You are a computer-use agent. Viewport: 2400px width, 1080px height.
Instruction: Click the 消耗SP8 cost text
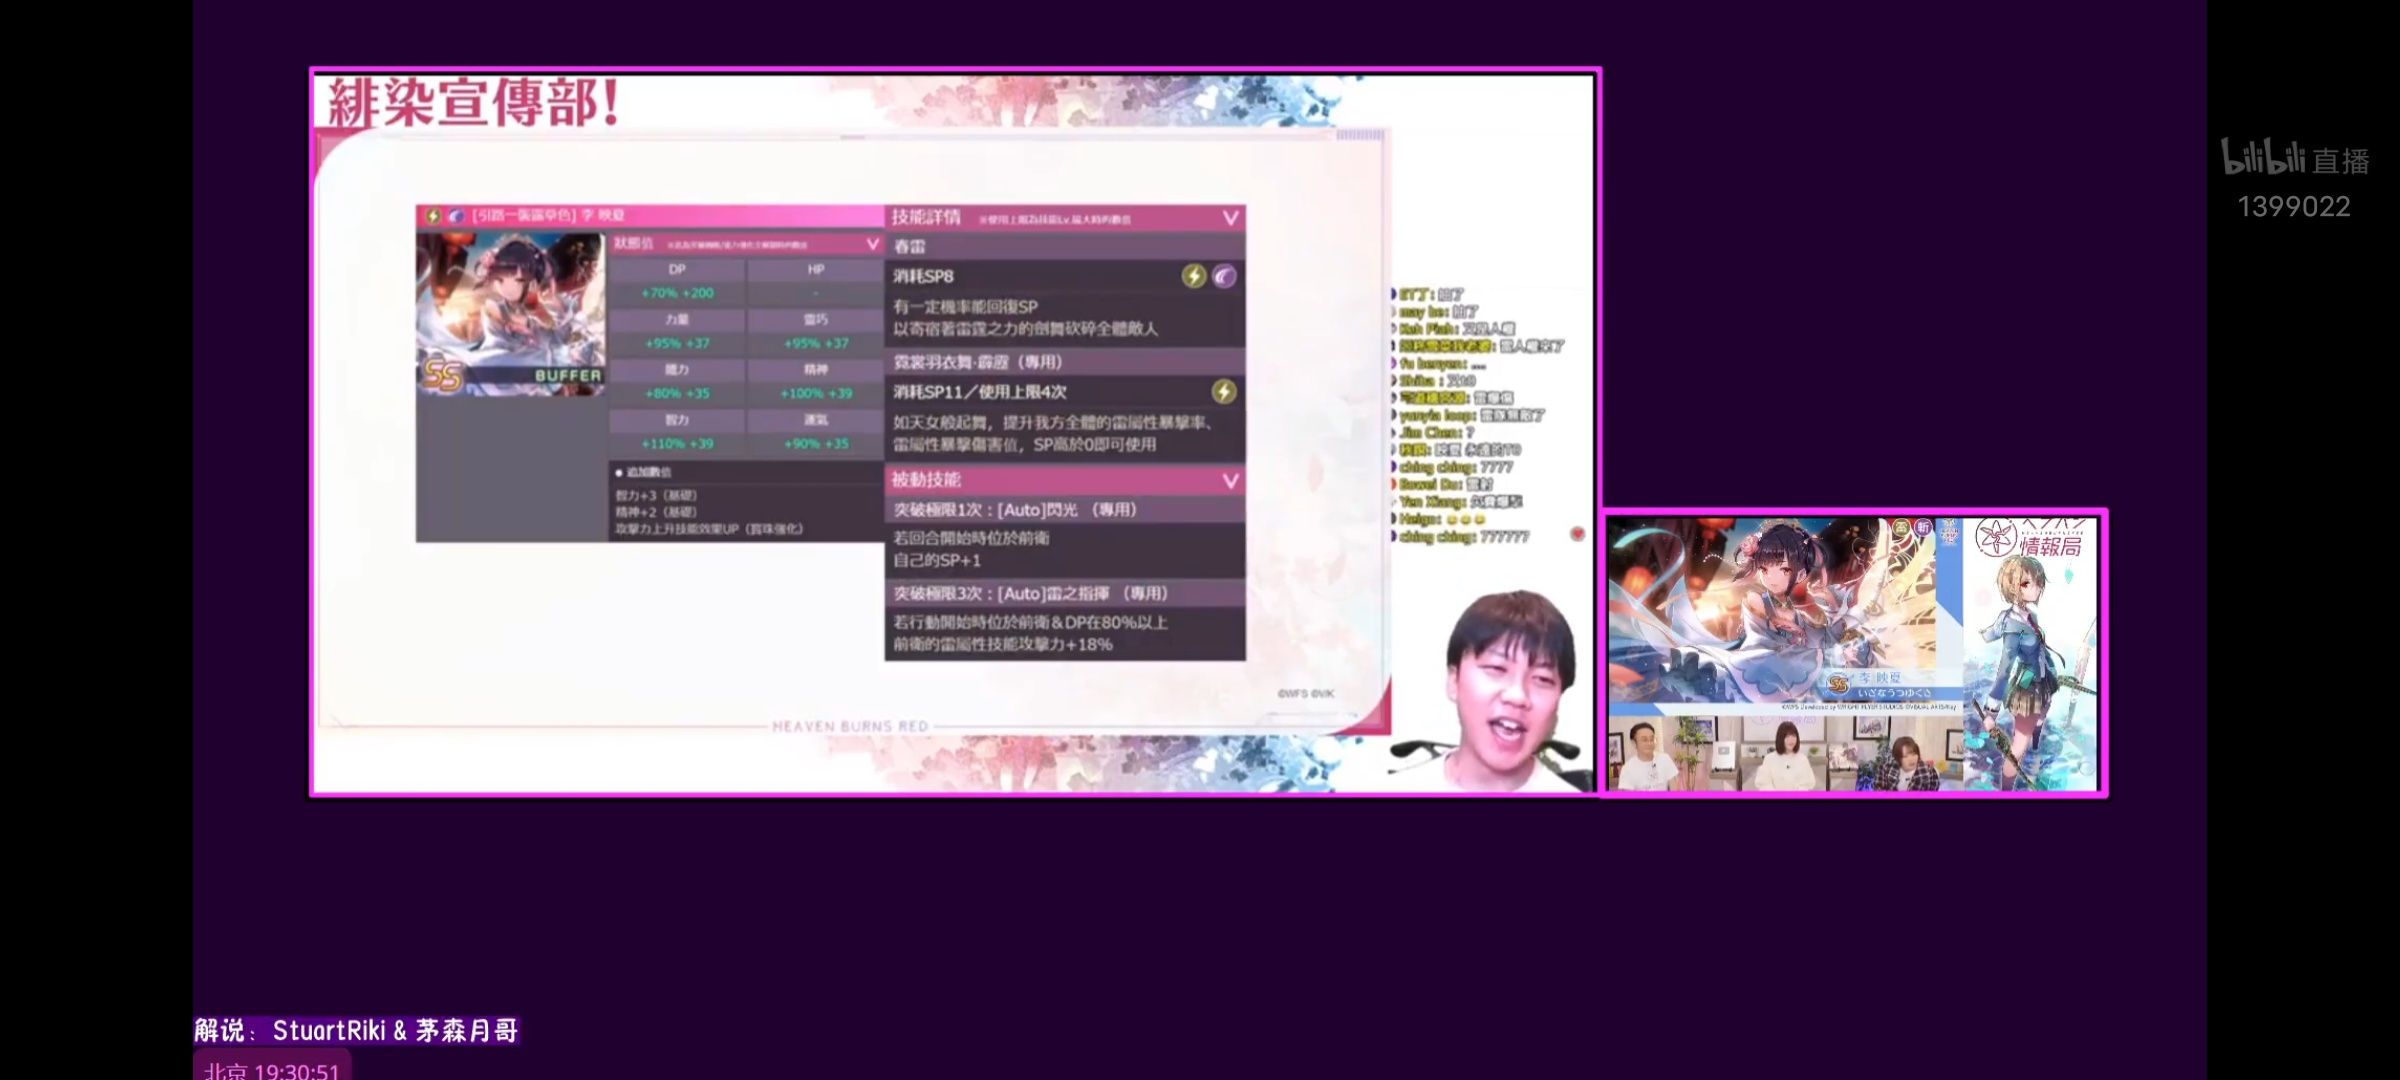coord(923,276)
